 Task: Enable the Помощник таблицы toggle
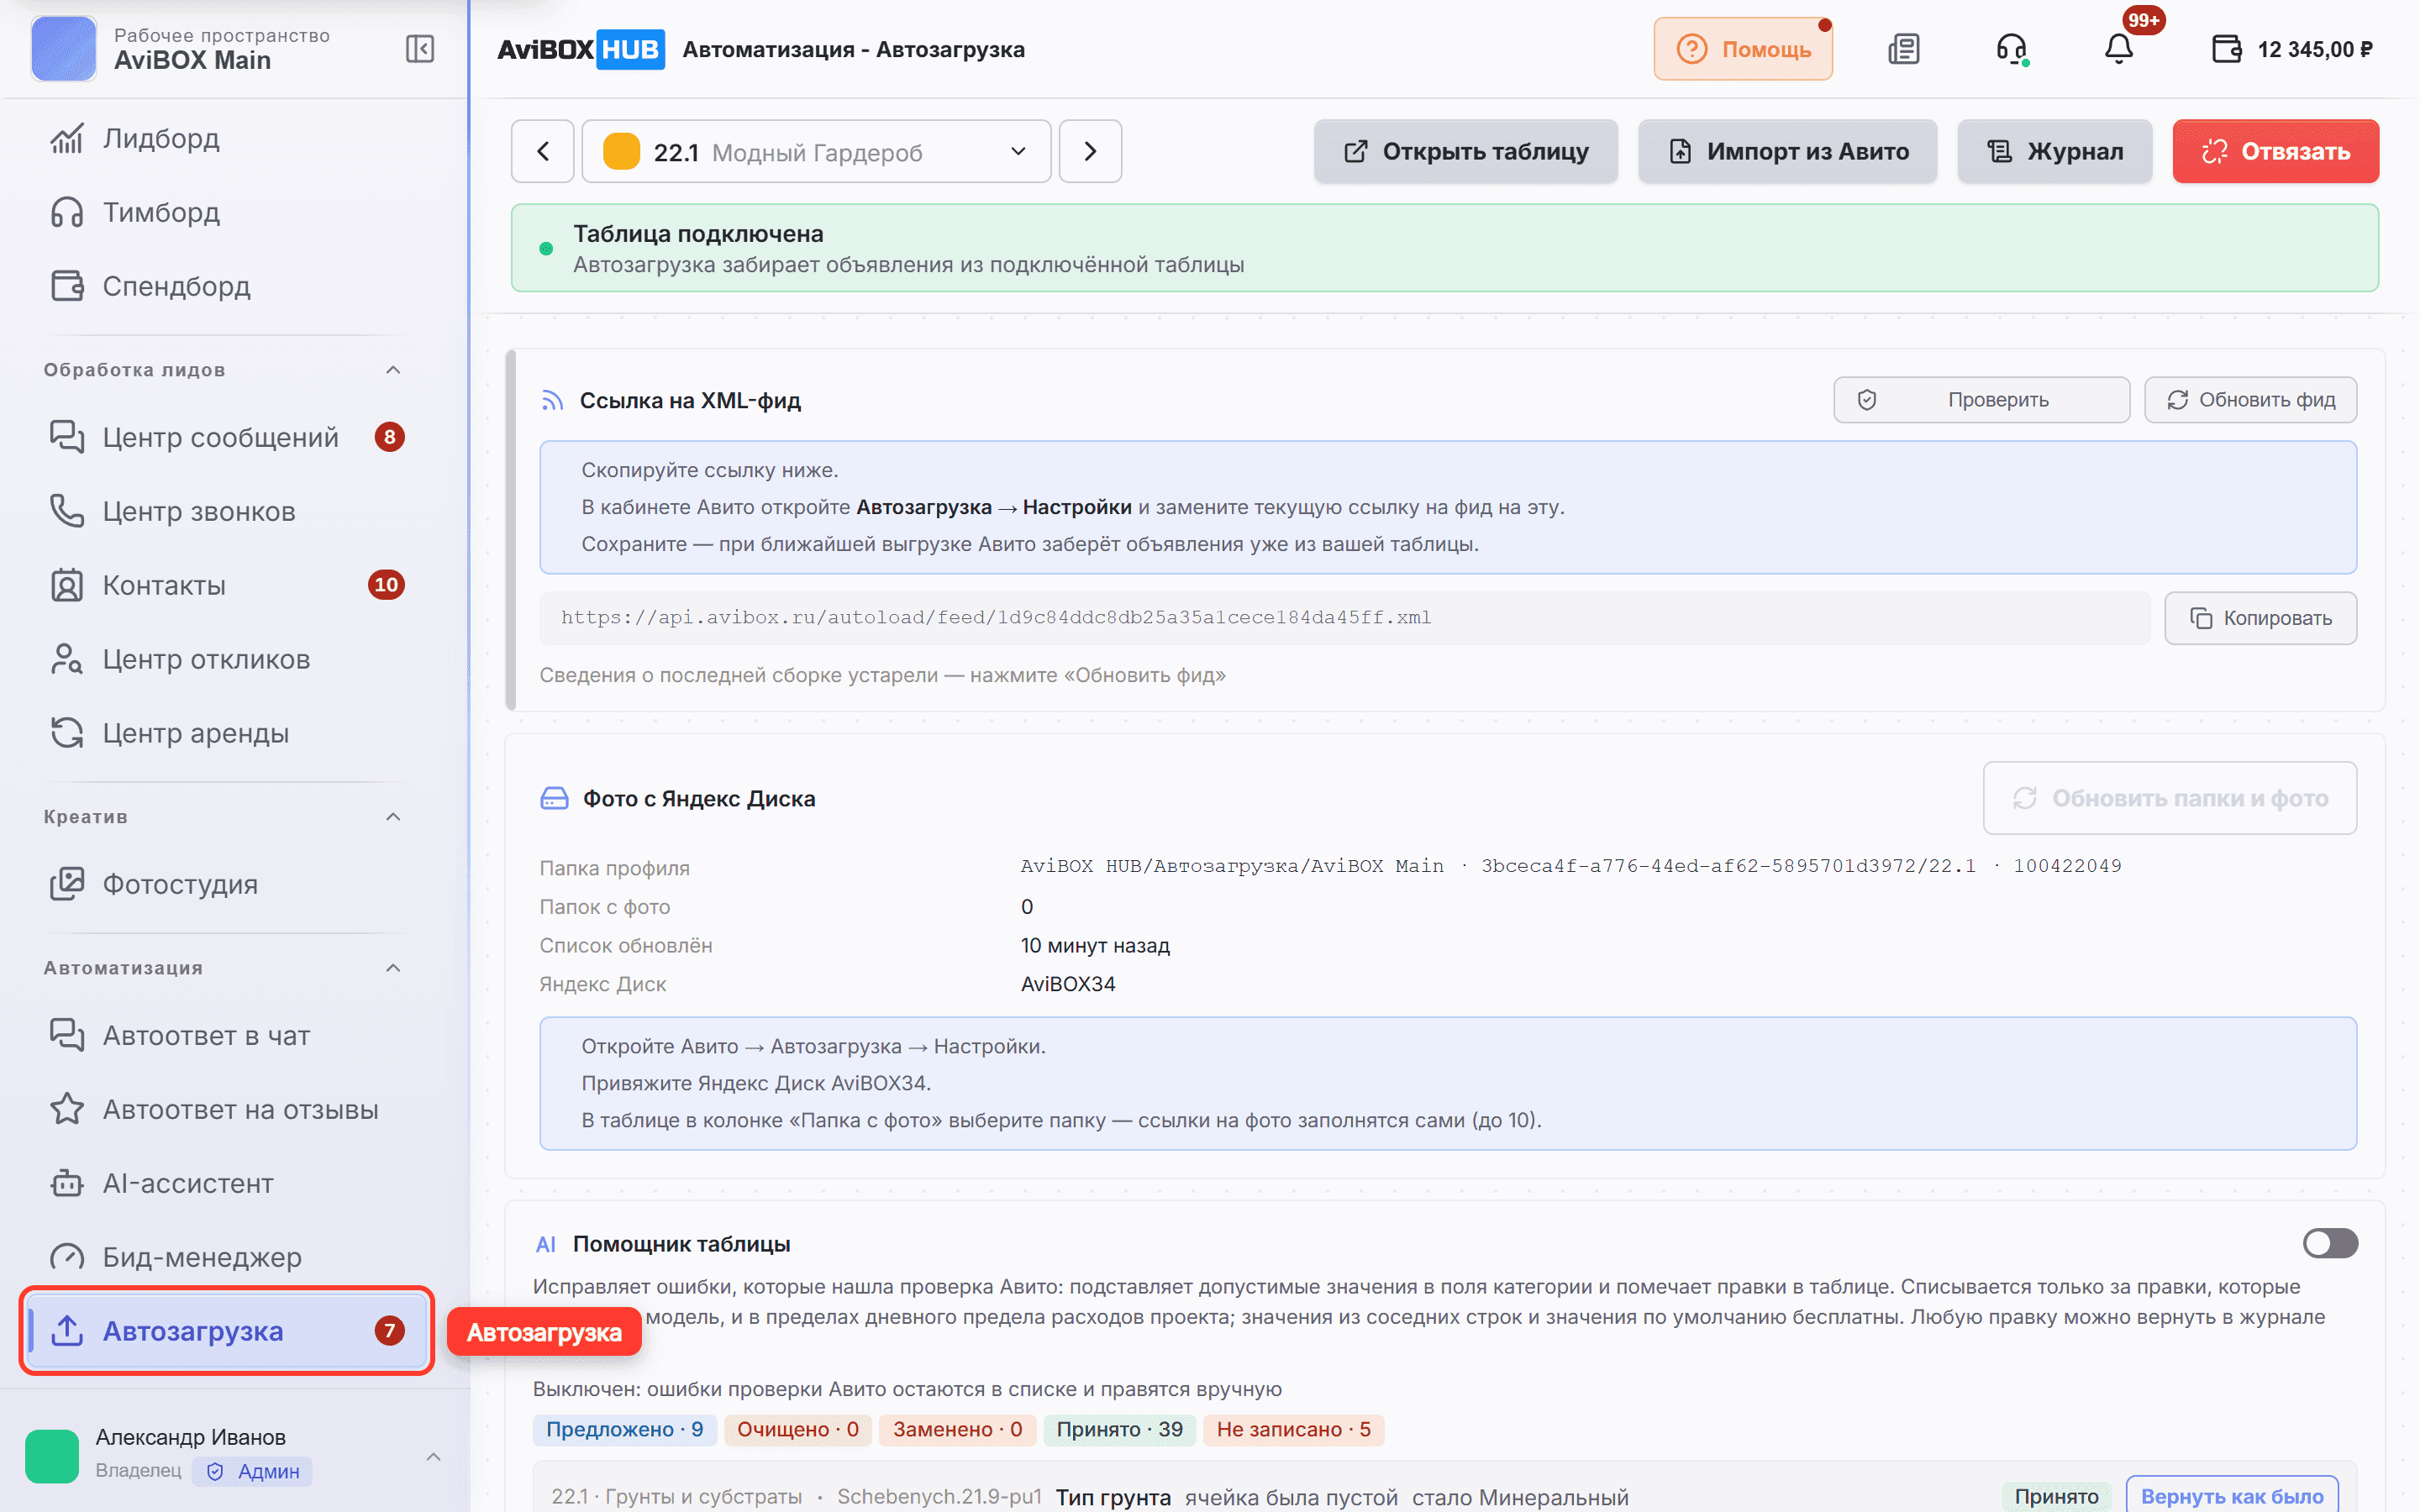pos(2329,1243)
